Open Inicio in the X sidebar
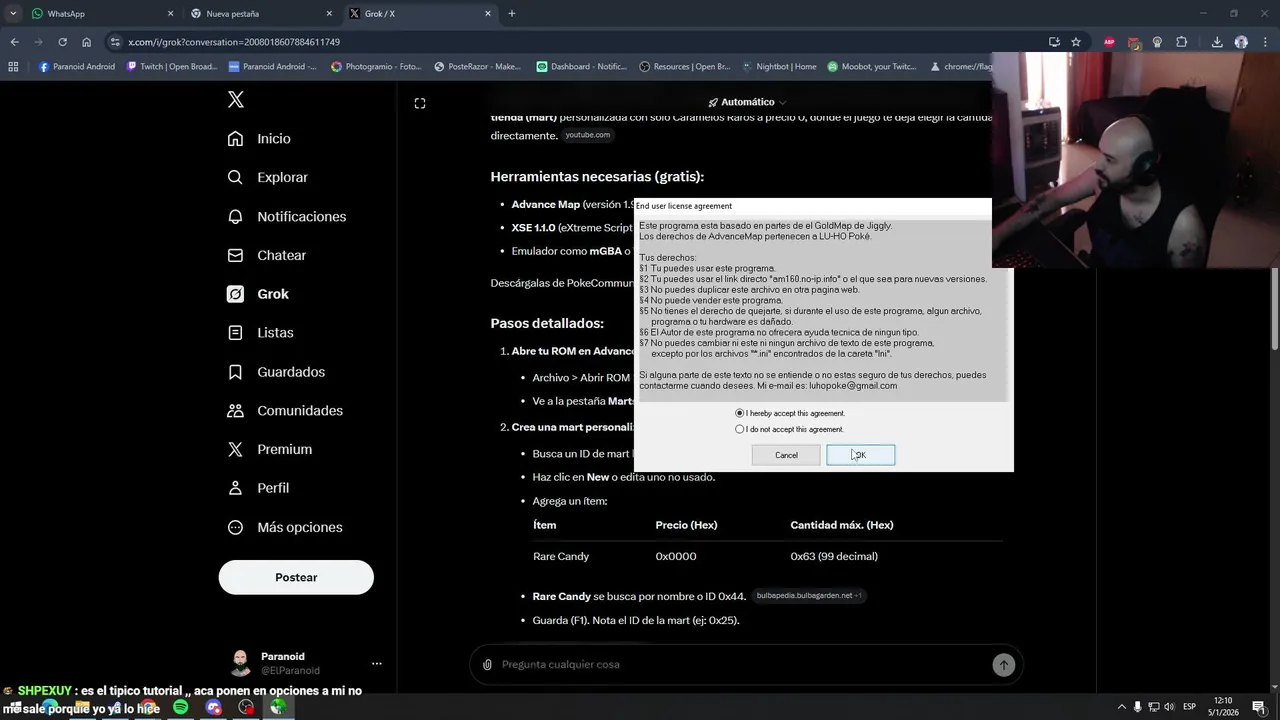Viewport: 1280px width, 720px height. [259, 138]
